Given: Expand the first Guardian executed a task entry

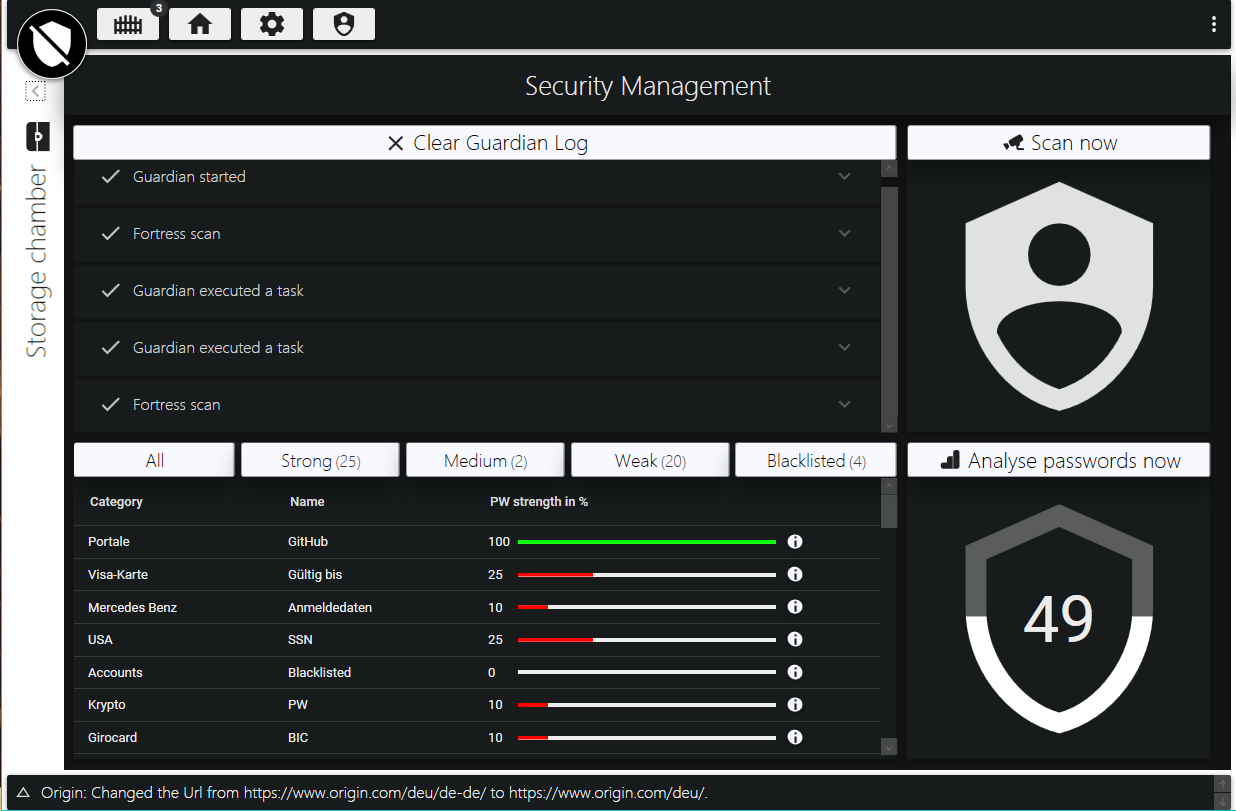Looking at the screenshot, I should tap(845, 291).
